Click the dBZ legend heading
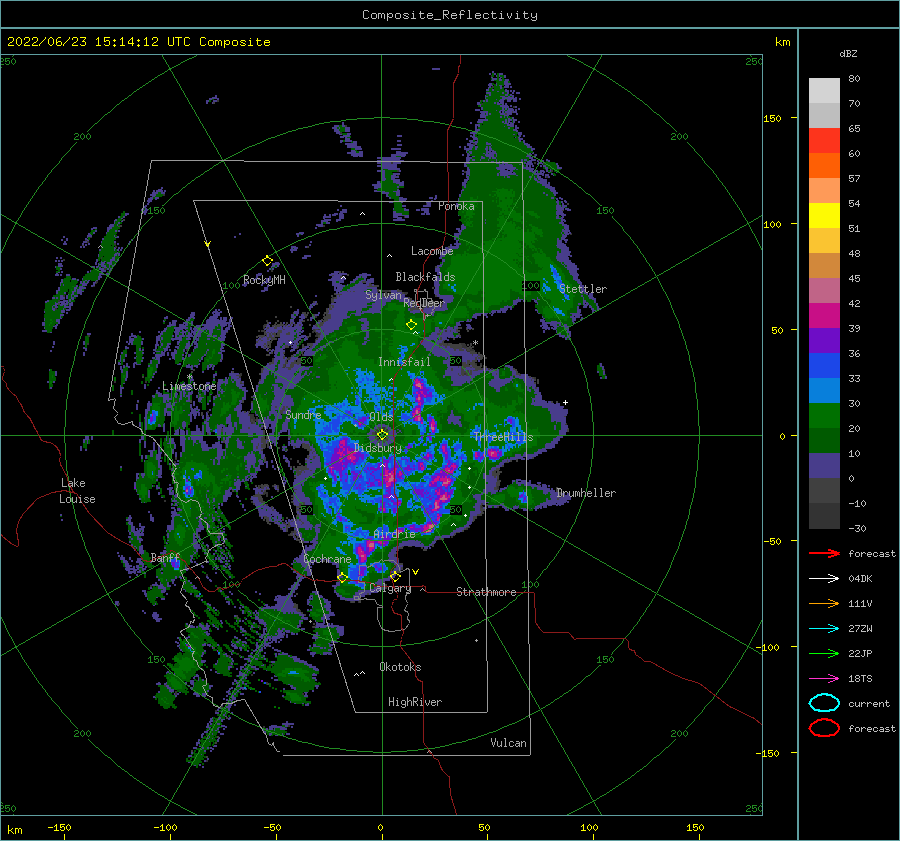Screen dimensions: 900x841 848,54
